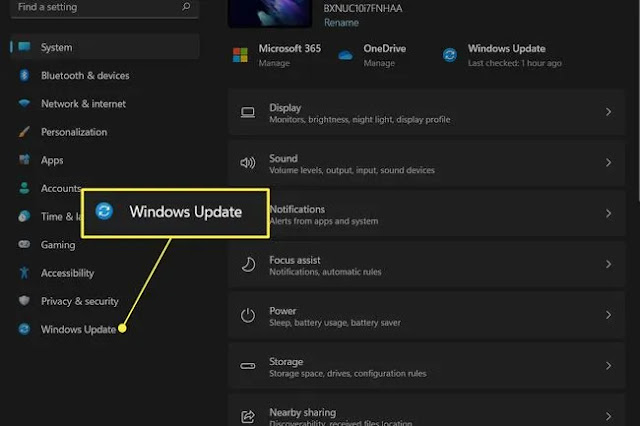Click the OneDrive cloud icon

click(345, 55)
